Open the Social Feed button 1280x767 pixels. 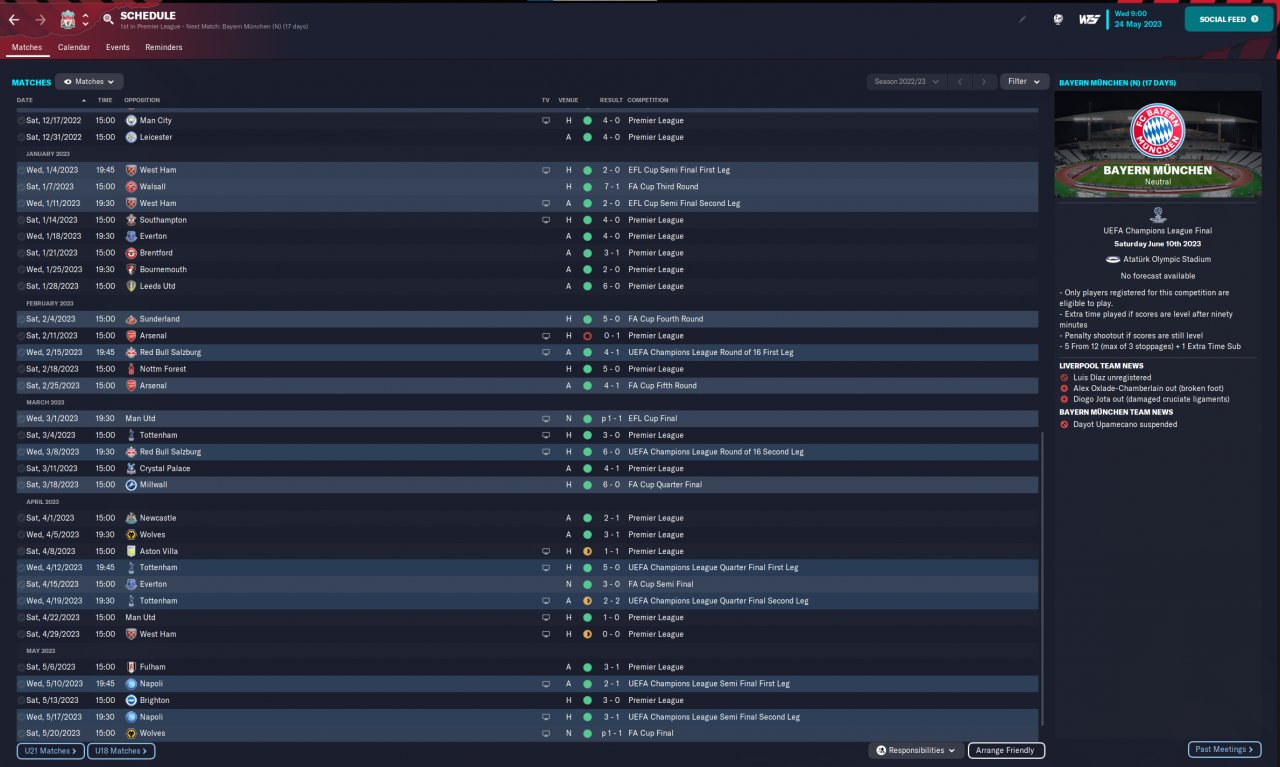pyautogui.click(x=1229, y=19)
